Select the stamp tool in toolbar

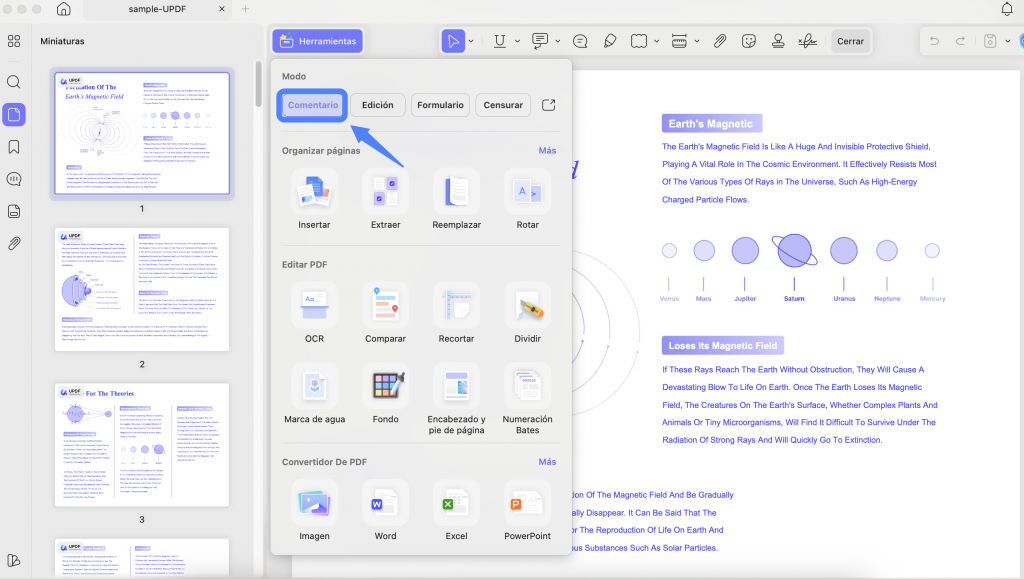coord(778,41)
